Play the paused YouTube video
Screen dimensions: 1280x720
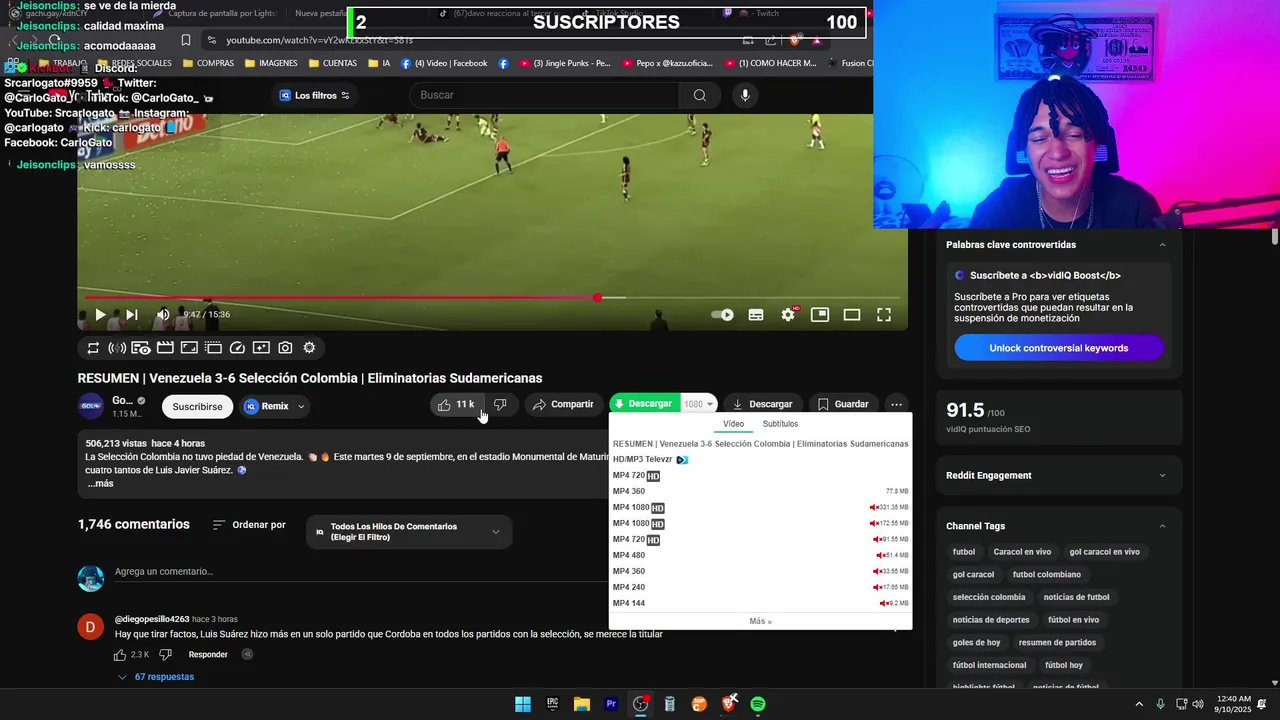tap(100, 314)
